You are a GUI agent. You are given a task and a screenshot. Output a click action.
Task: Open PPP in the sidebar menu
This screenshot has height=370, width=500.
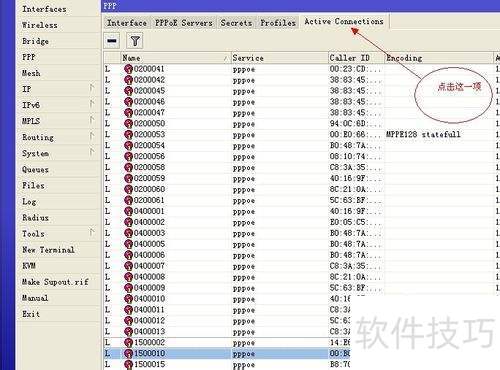(29, 57)
